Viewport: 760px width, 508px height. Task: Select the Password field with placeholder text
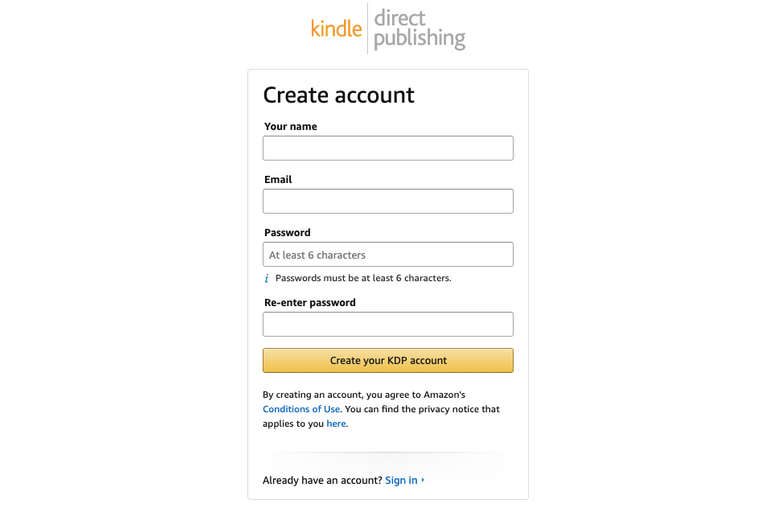(388, 254)
